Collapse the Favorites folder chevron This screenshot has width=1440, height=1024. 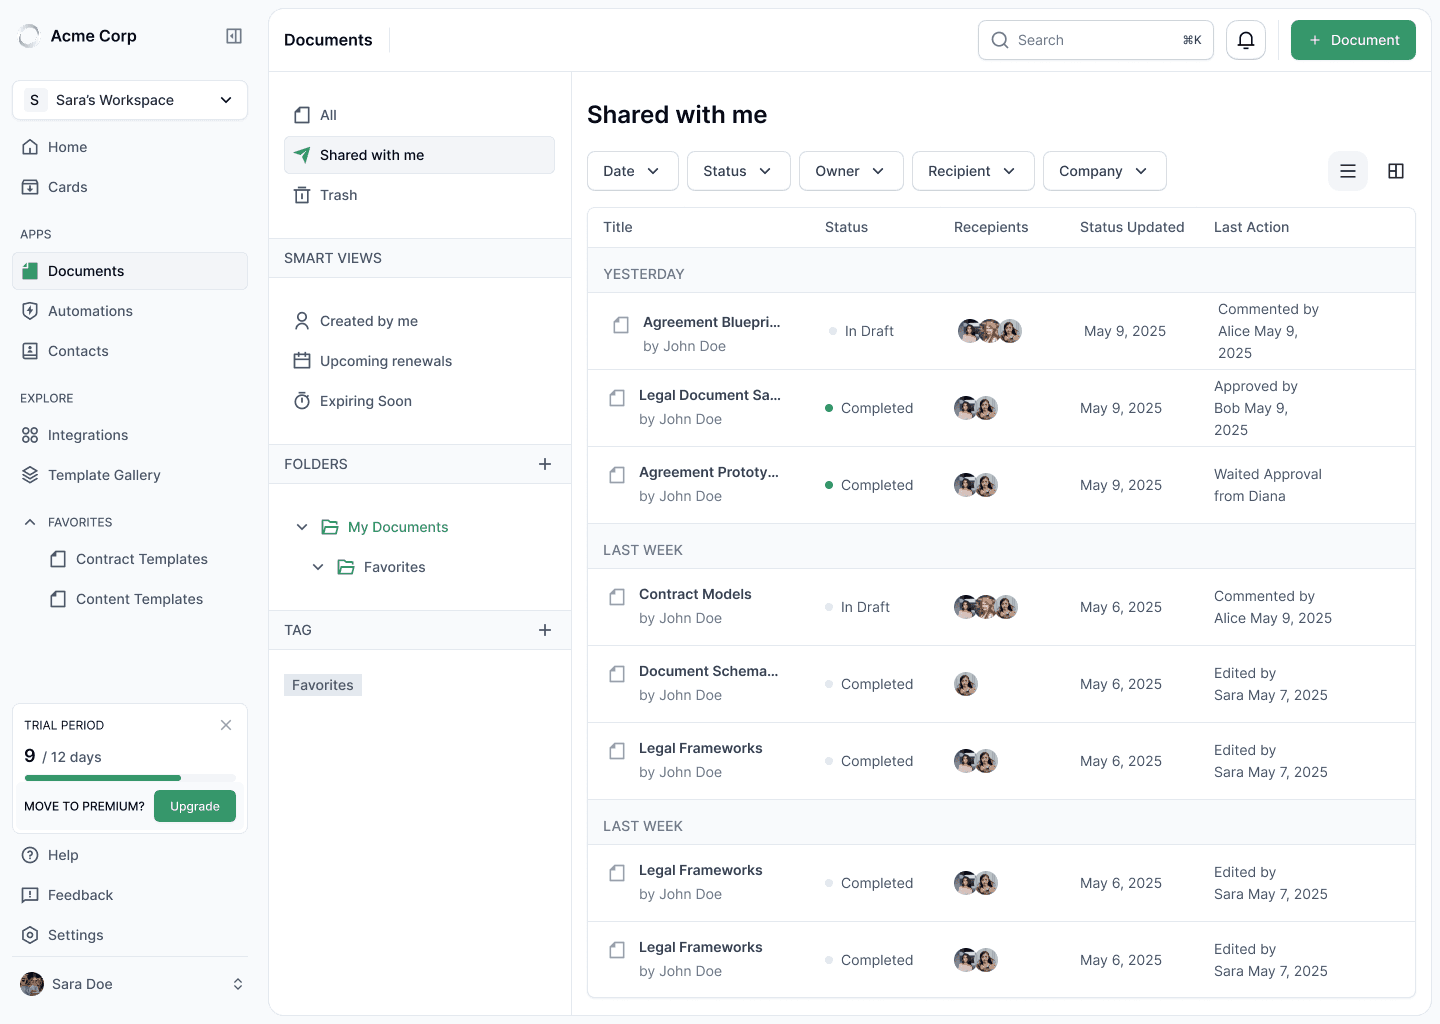click(318, 567)
